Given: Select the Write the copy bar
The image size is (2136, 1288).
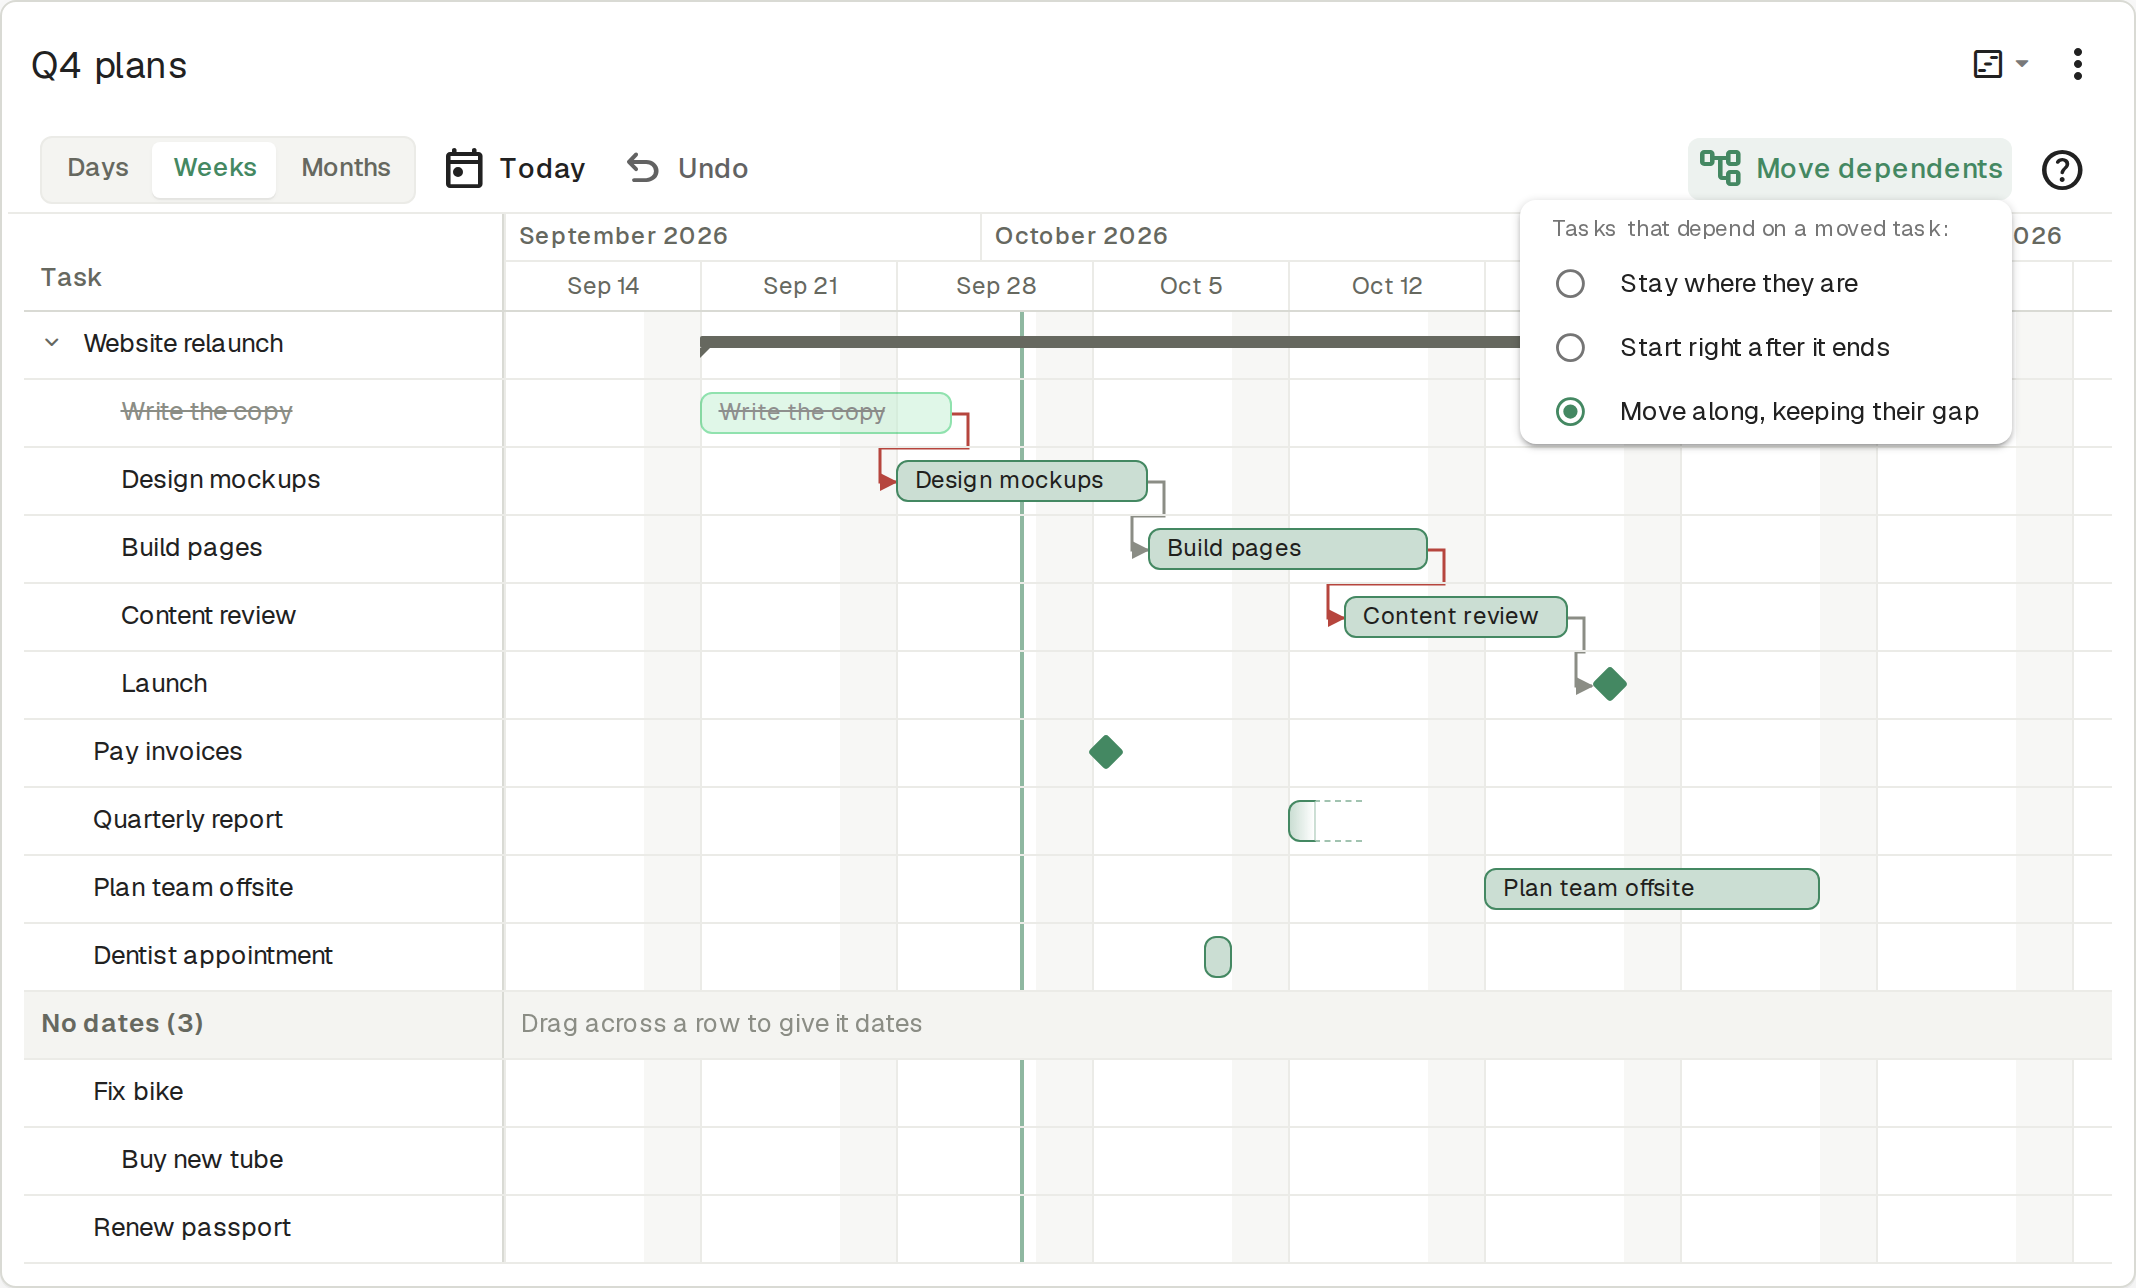Looking at the screenshot, I should coord(826,413).
